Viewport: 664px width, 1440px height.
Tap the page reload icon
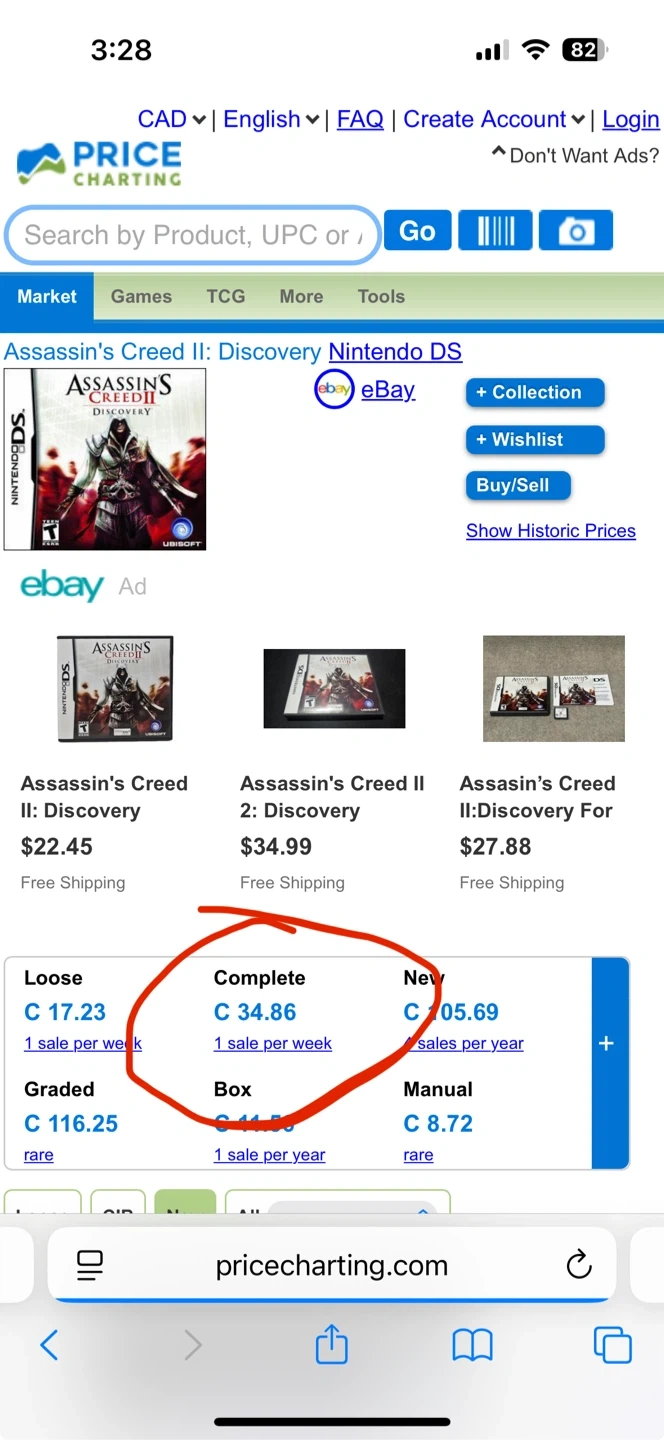pos(579,1265)
